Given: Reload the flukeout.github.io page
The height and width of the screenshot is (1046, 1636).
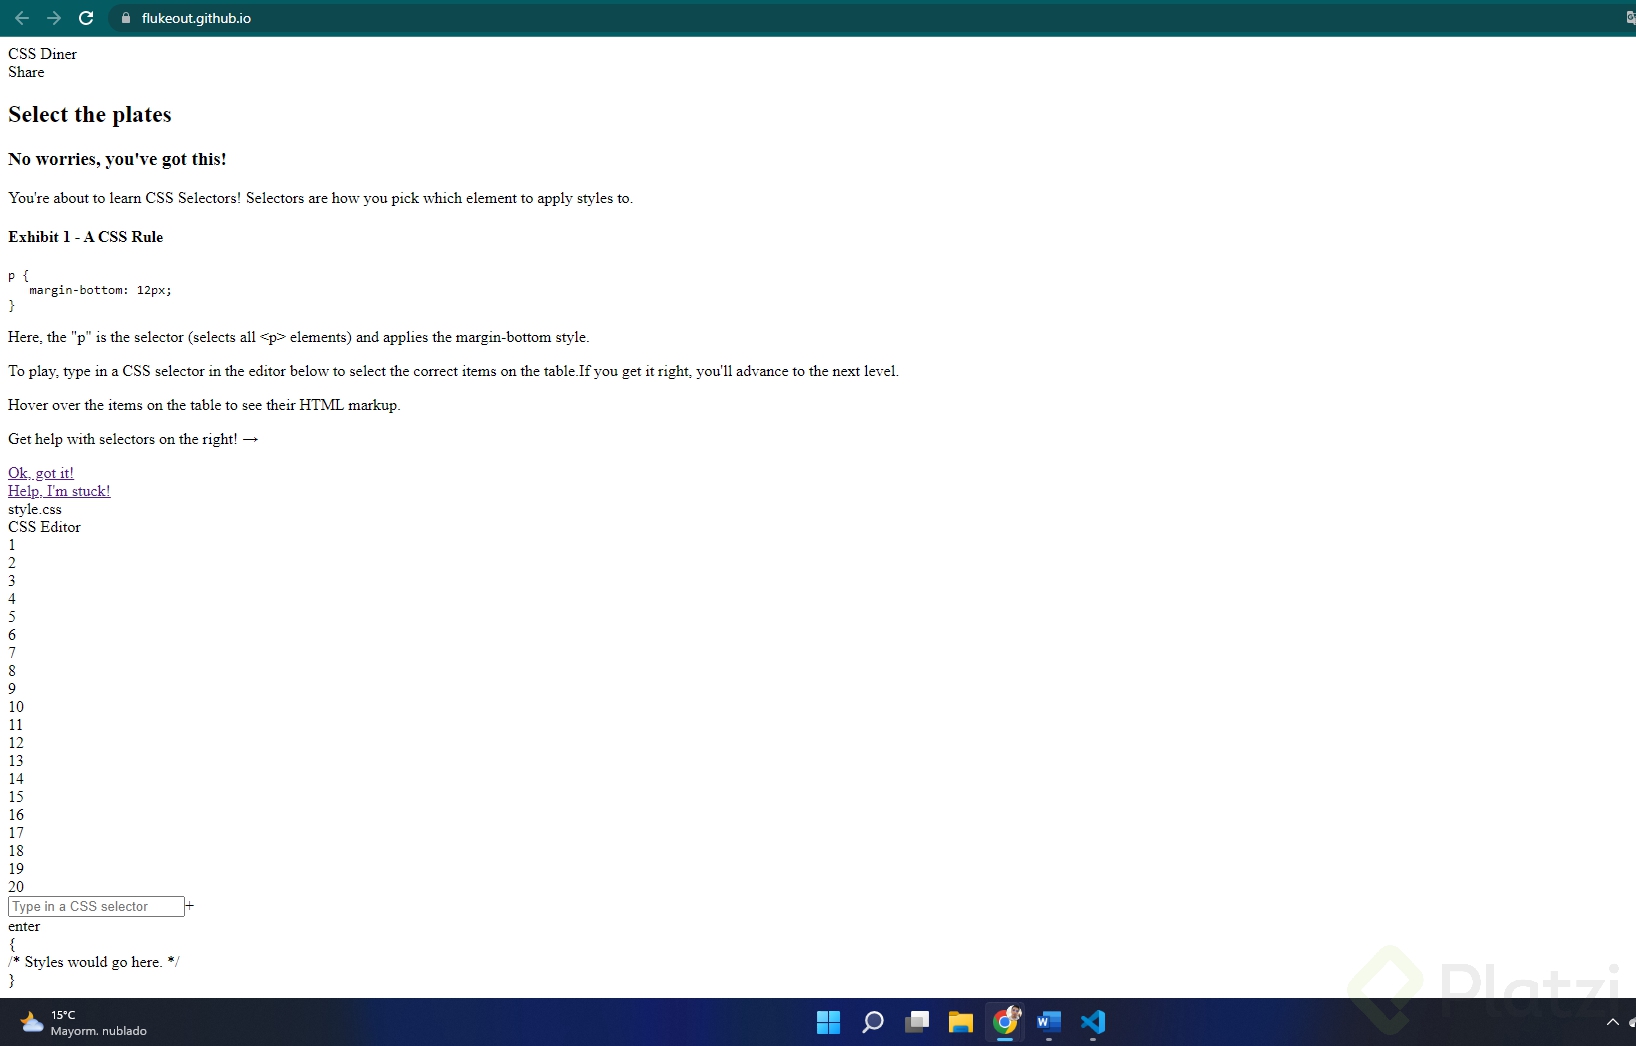Looking at the screenshot, I should point(86,18).
